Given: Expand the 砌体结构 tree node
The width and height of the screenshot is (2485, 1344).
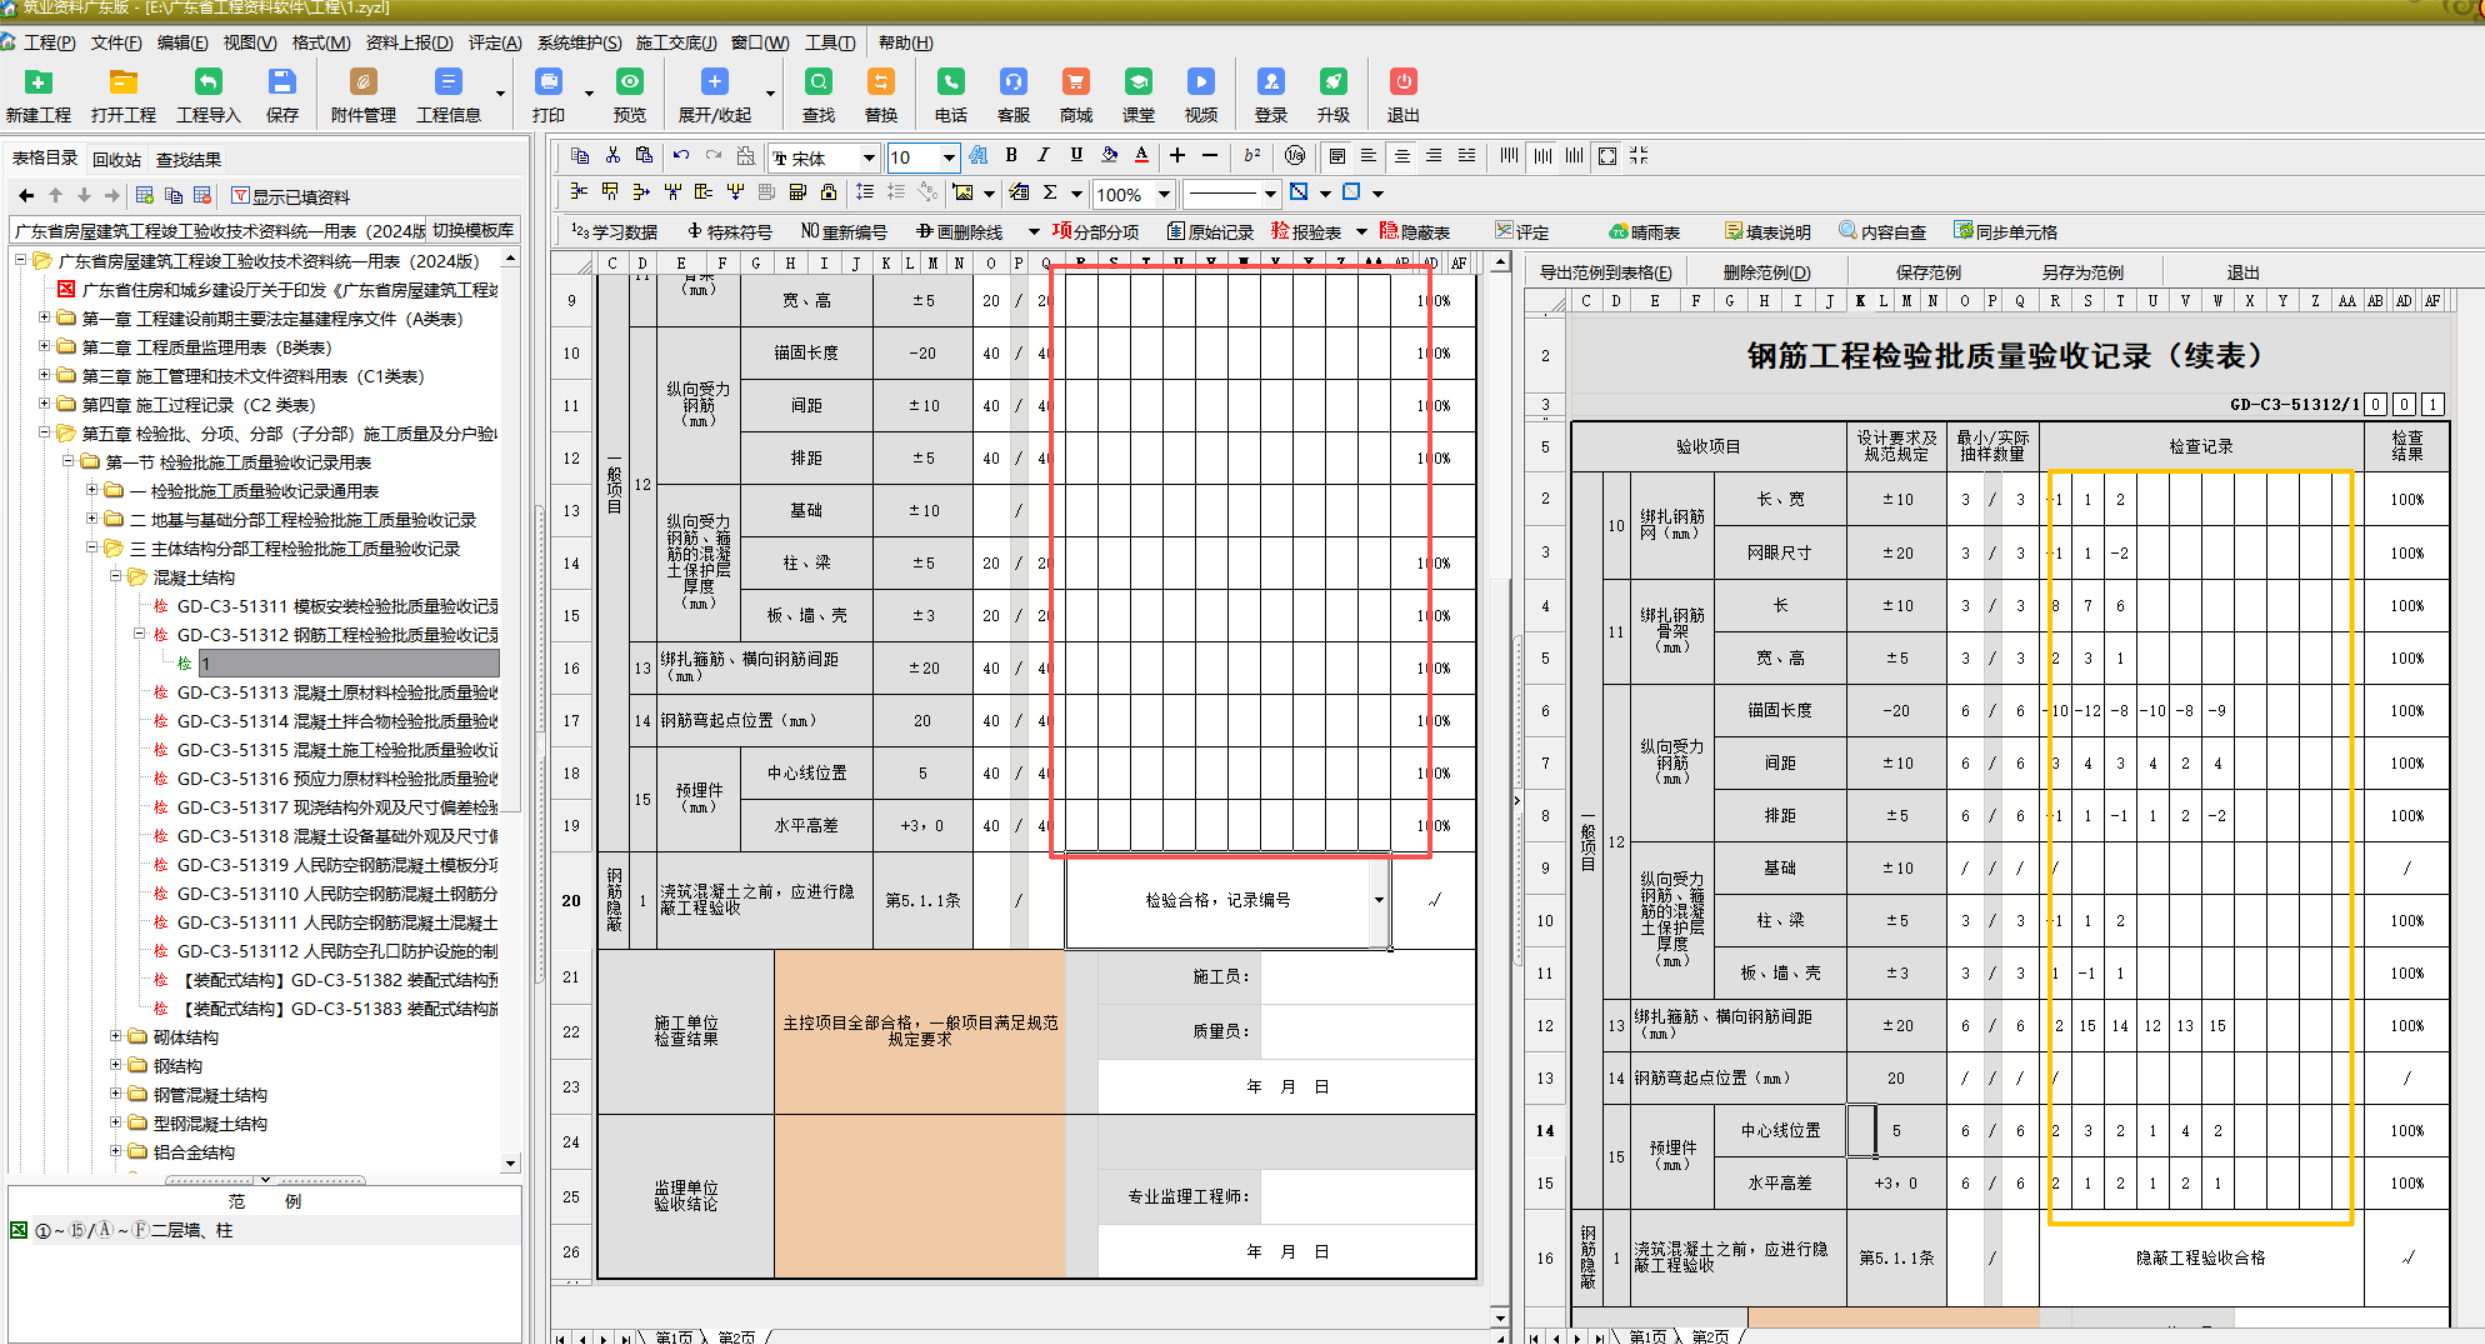Looking at the screenshot, I should point(115,1037).
